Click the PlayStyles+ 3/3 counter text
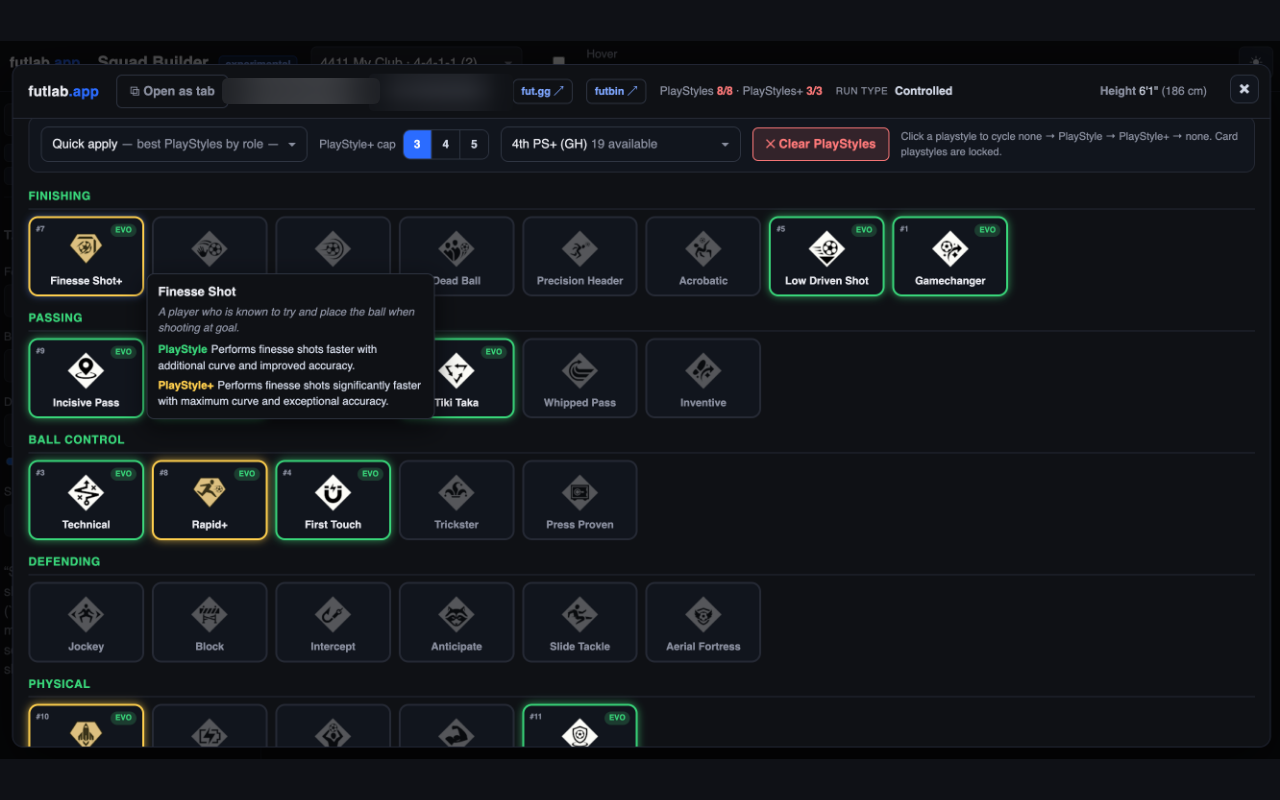This screenshot has width=1280, height=800. 782,91
